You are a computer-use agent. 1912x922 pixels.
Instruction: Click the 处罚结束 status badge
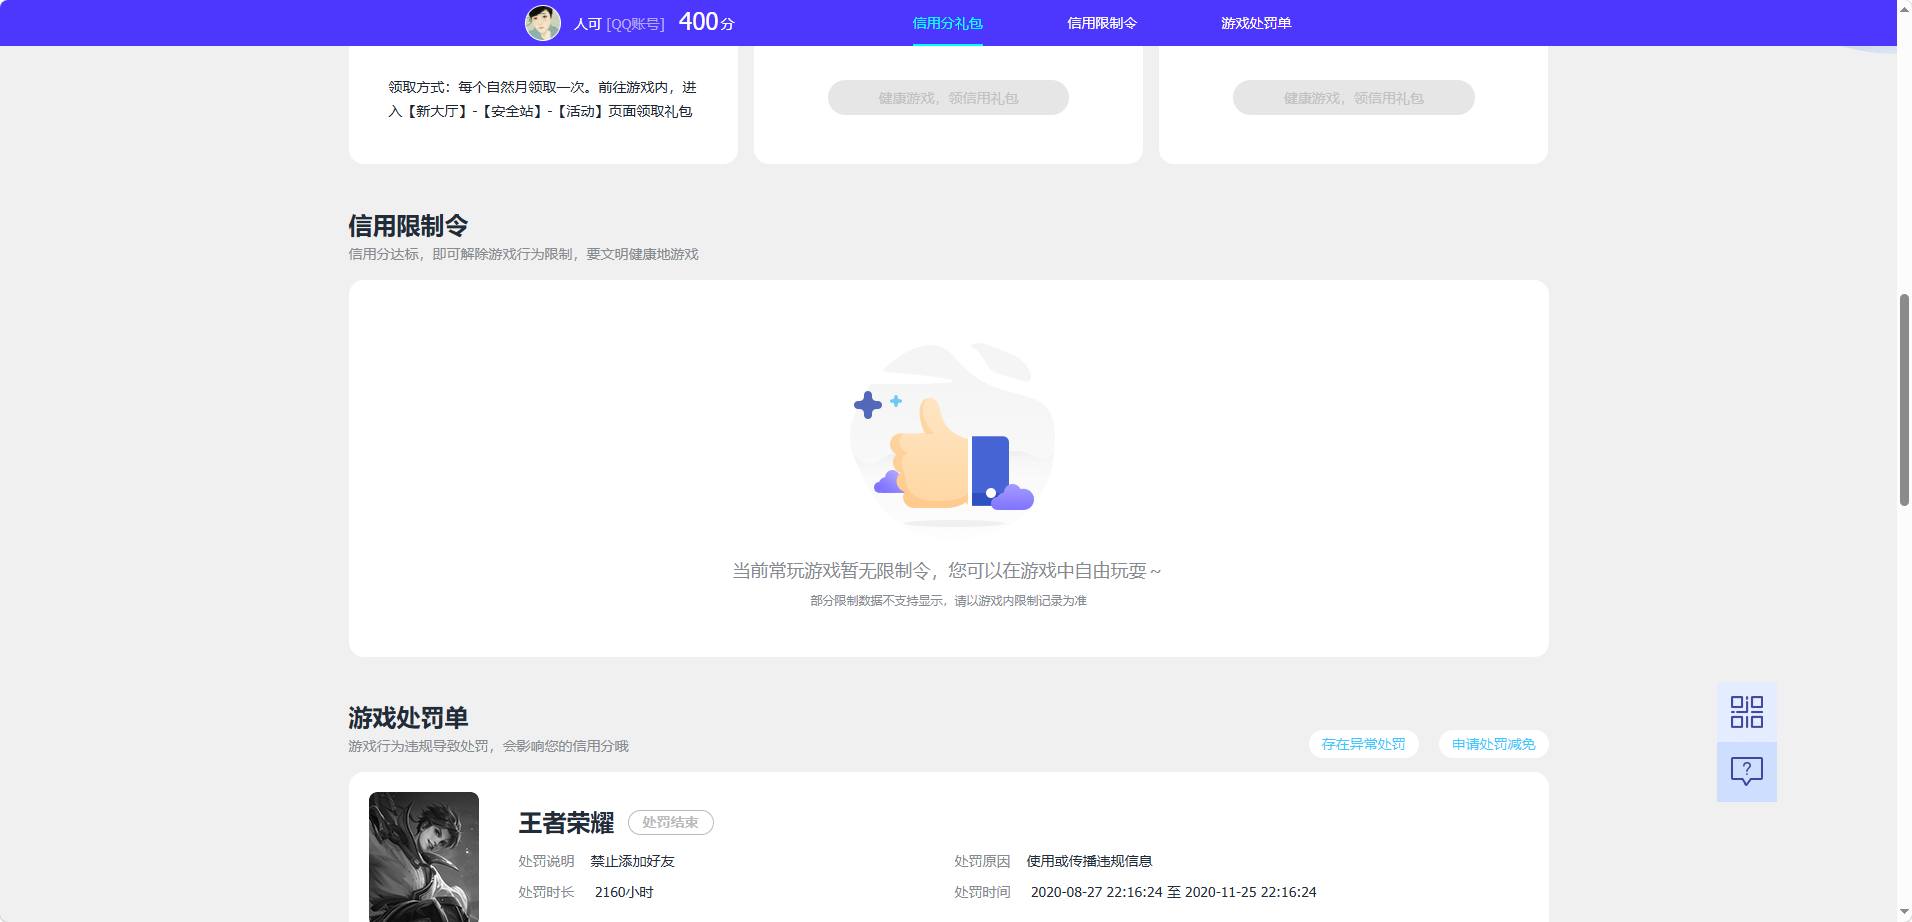coord(670,822)
